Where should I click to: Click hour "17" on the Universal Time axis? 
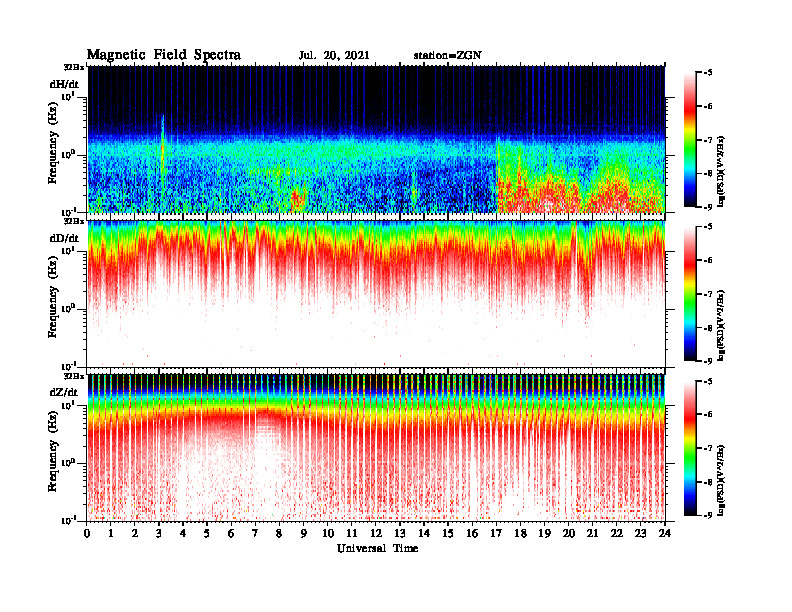tap(497, 533)
